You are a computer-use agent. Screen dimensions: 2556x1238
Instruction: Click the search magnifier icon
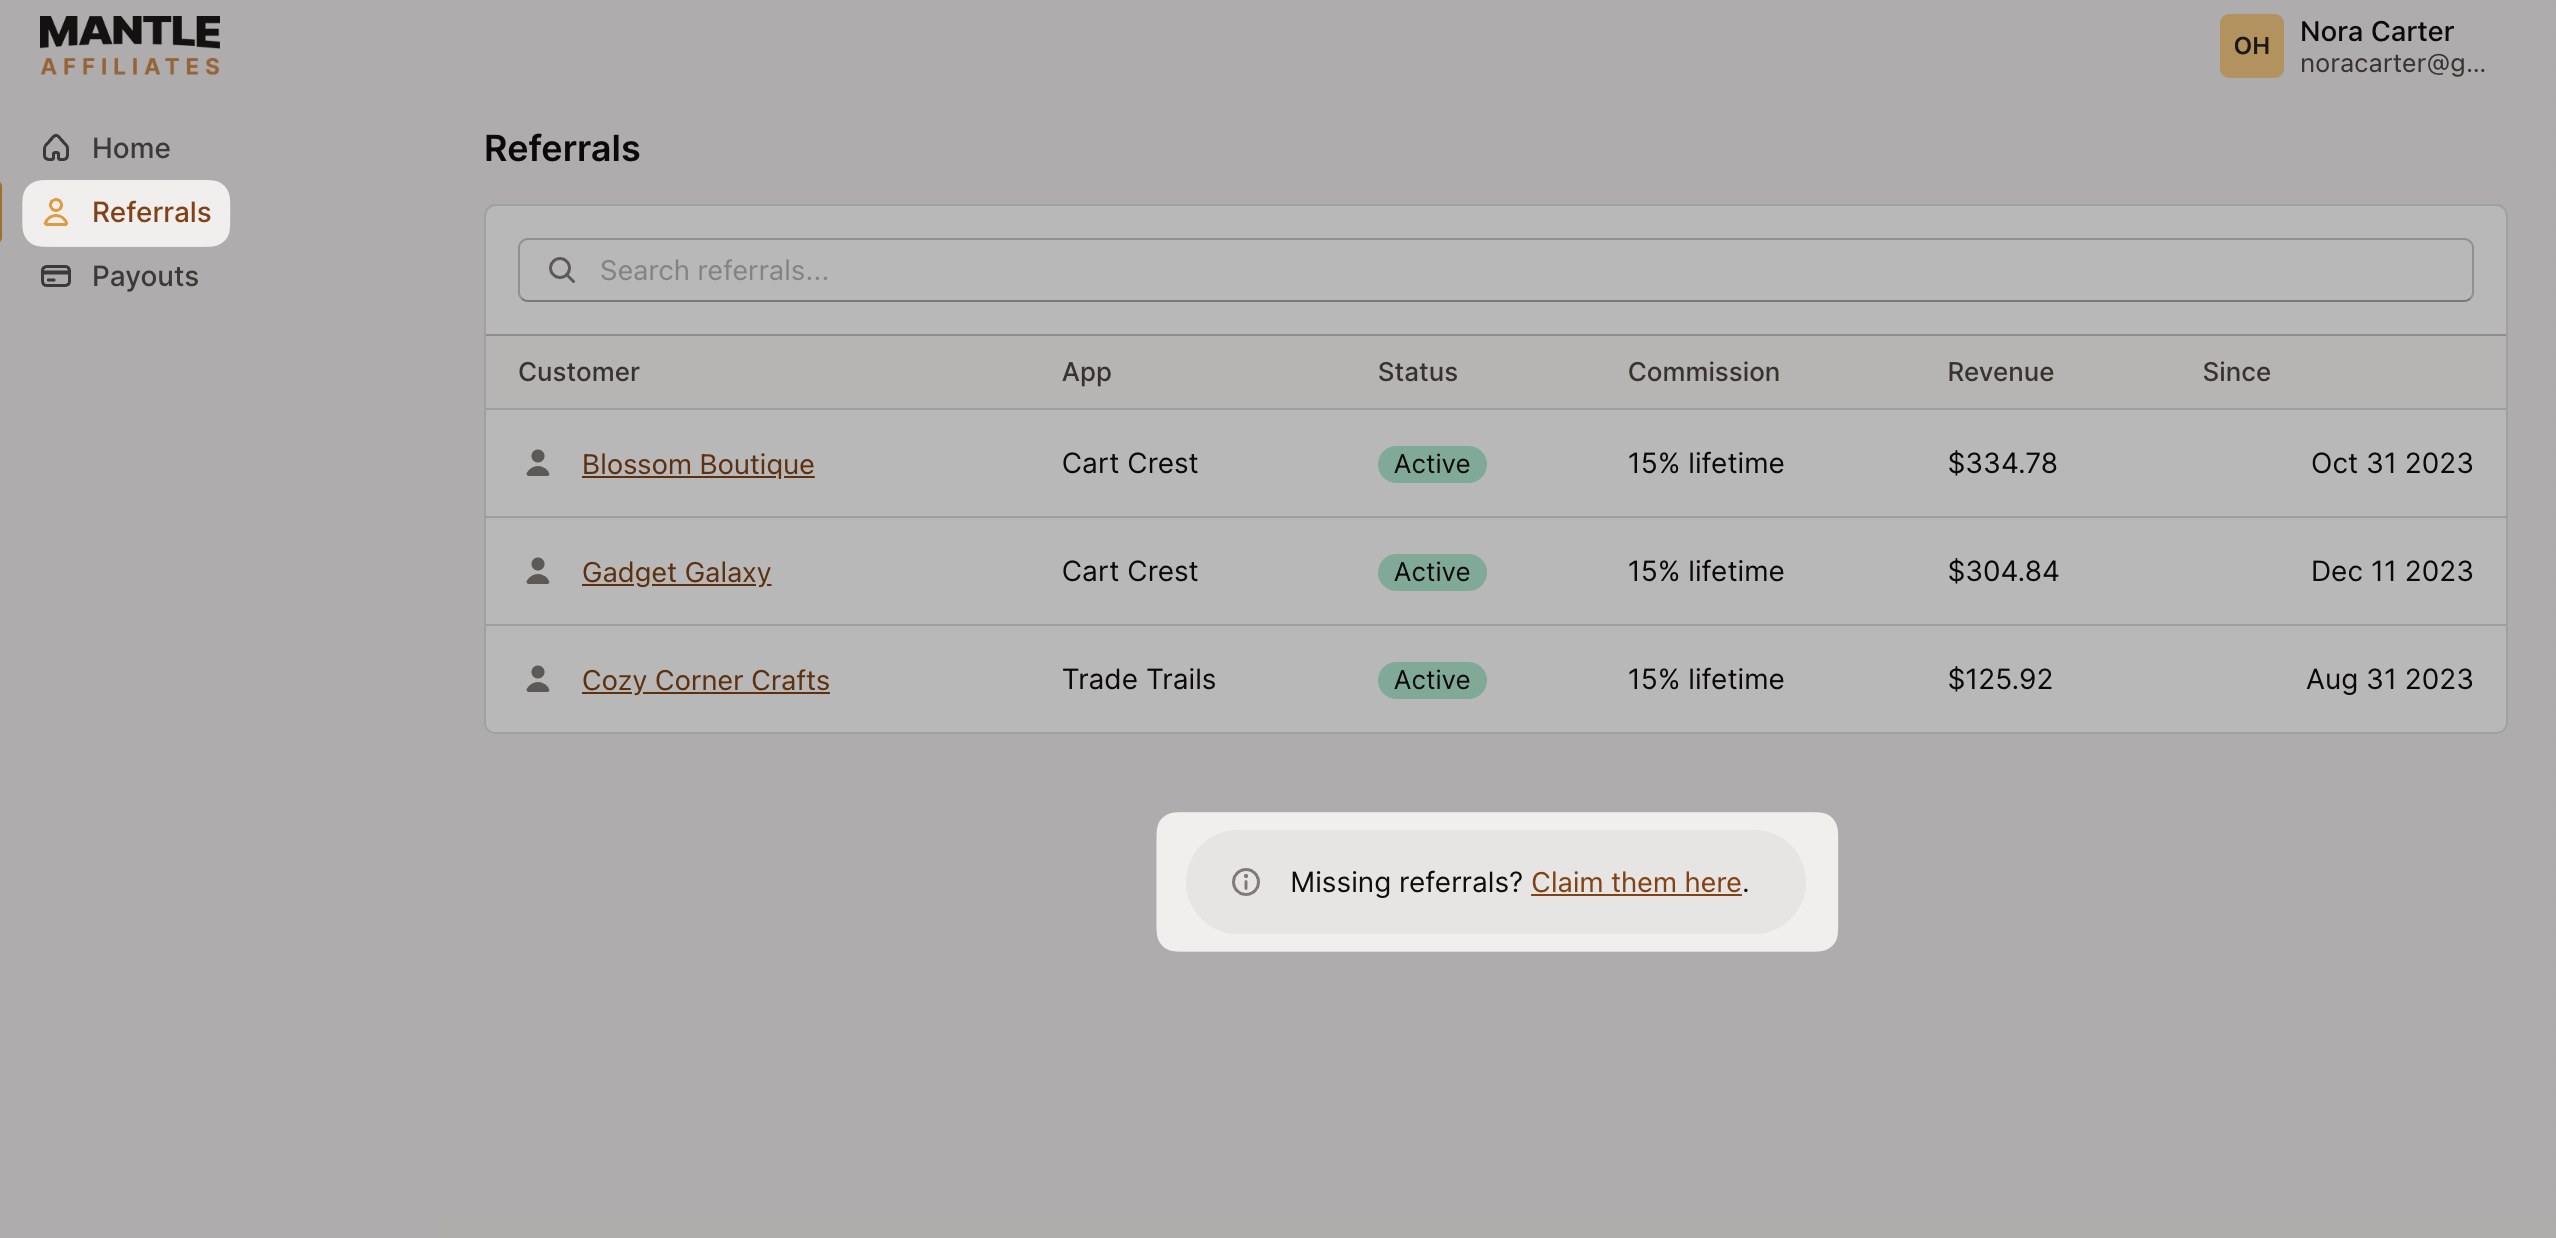tap(561, 269)
